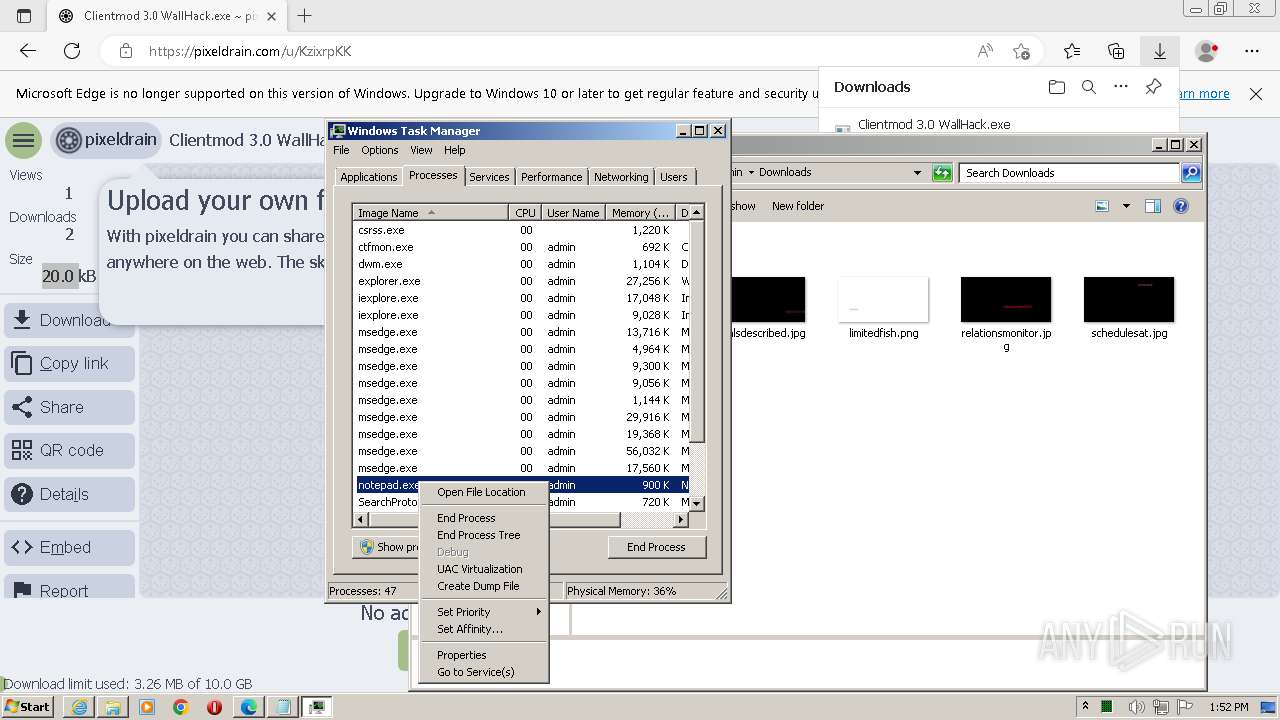The width and height of the screenshot is (1280, 720).
Task: Open Internet Explorer from taskbar
Action: click(x=79, y=707)
